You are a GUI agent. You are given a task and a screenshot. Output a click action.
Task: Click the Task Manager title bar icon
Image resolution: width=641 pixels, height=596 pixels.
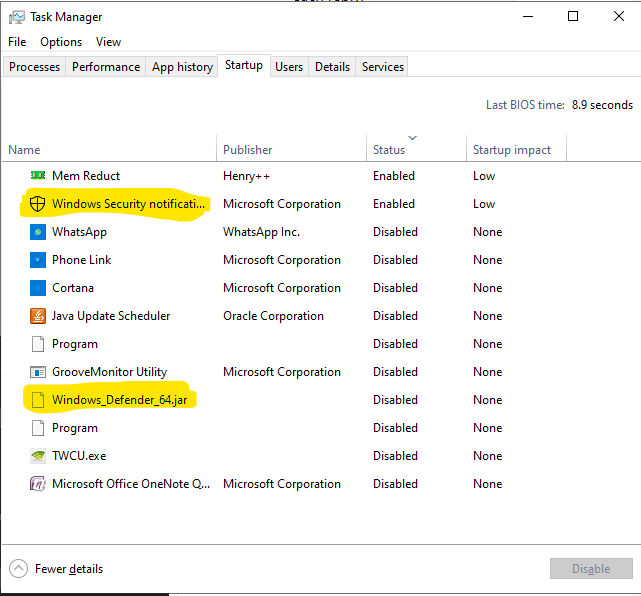(17, 17)
